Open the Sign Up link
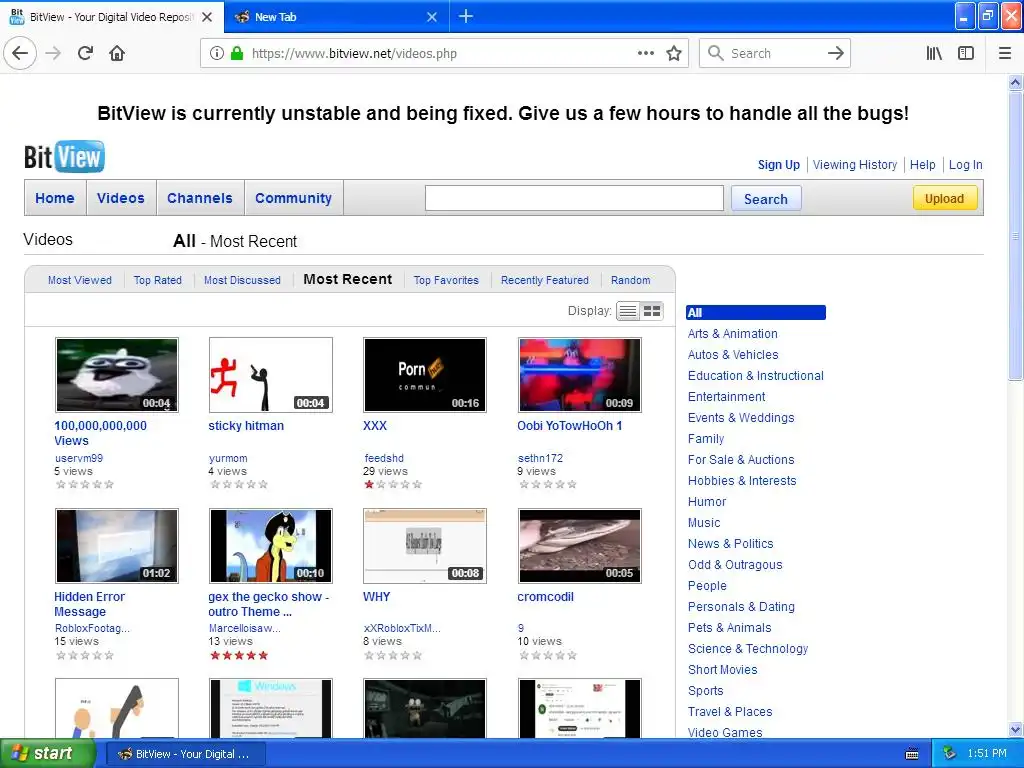The image size is (1024, 768). [x=778, y=165]
